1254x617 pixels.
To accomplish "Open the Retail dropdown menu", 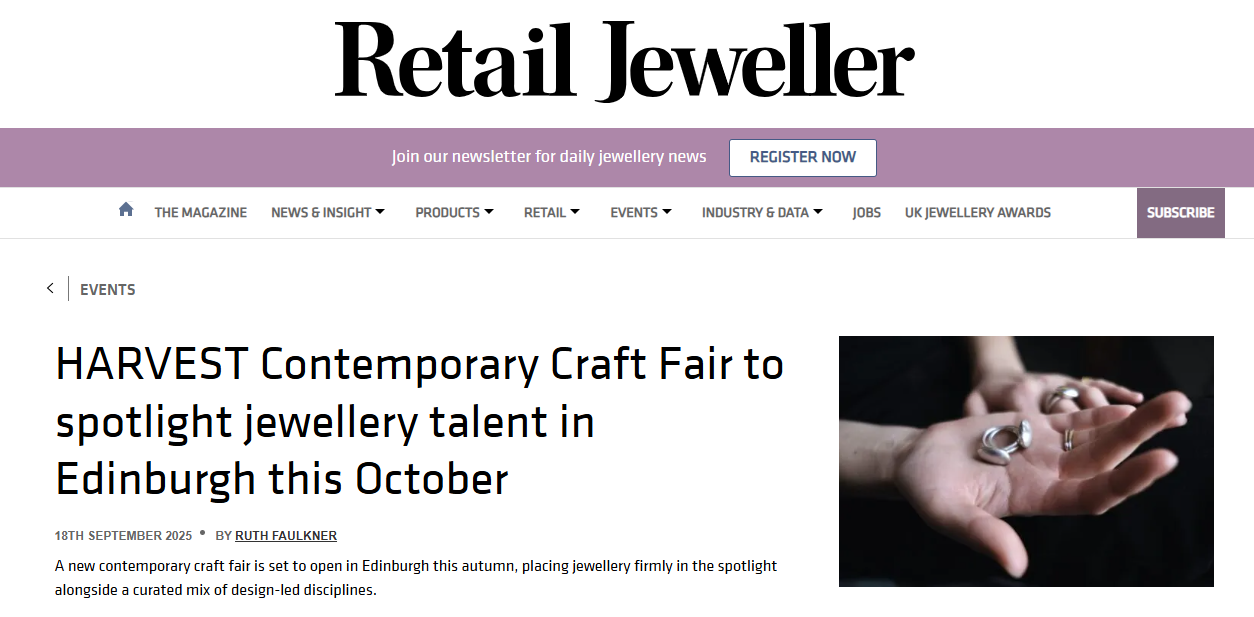I will click(x=552, y=212).
